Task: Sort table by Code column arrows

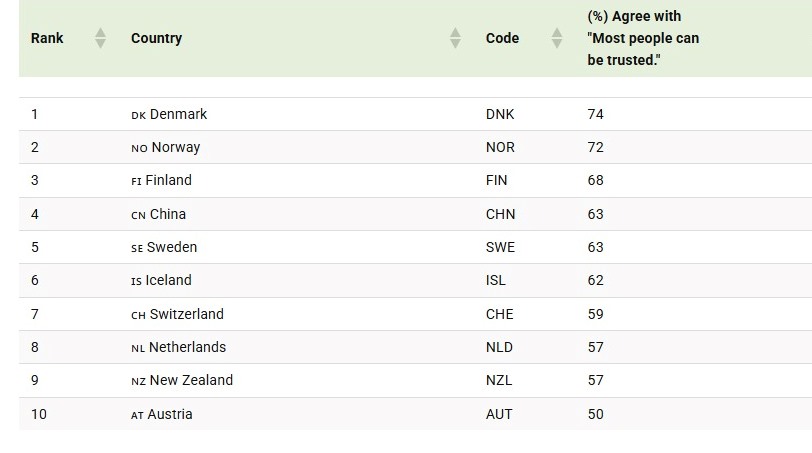Action: point(557,38)
